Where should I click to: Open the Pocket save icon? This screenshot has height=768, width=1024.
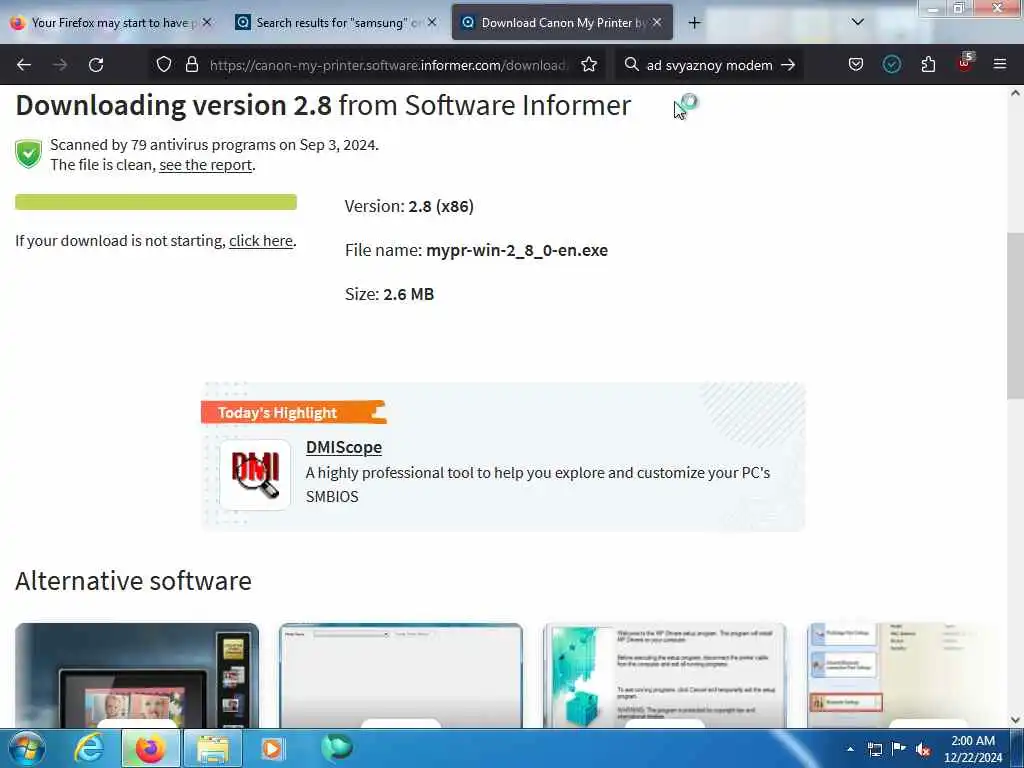(856, 65)
